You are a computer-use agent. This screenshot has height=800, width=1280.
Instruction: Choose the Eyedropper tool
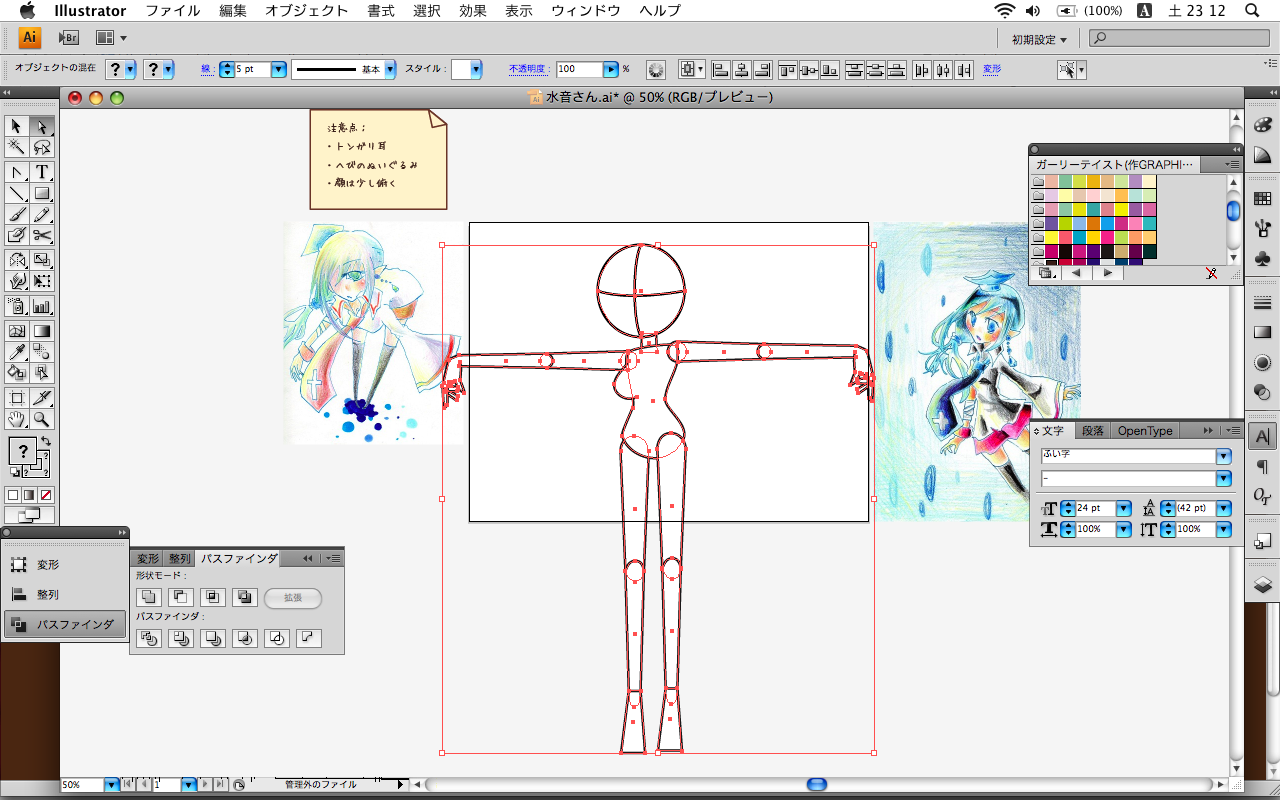coord(17,351)
